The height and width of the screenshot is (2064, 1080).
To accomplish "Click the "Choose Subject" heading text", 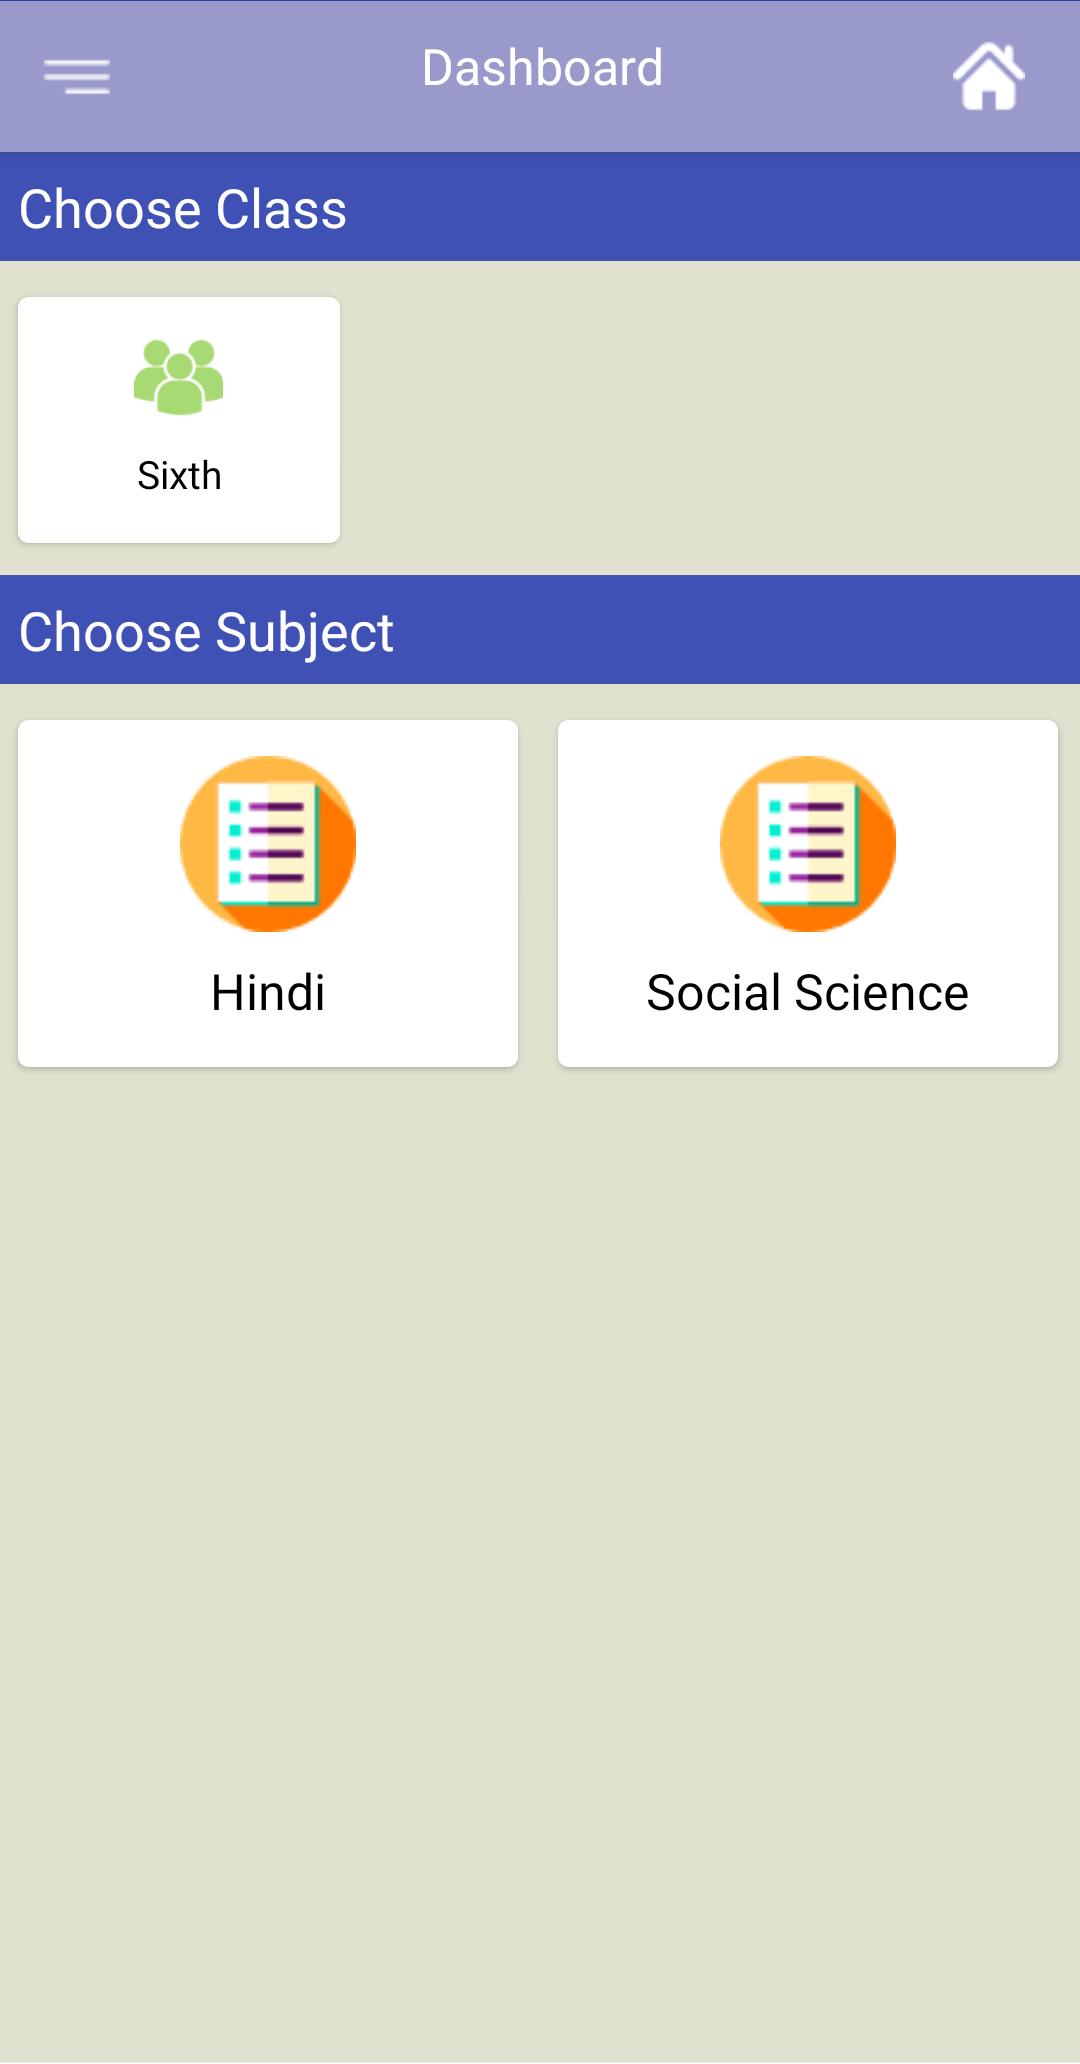I will pos(206,632).
